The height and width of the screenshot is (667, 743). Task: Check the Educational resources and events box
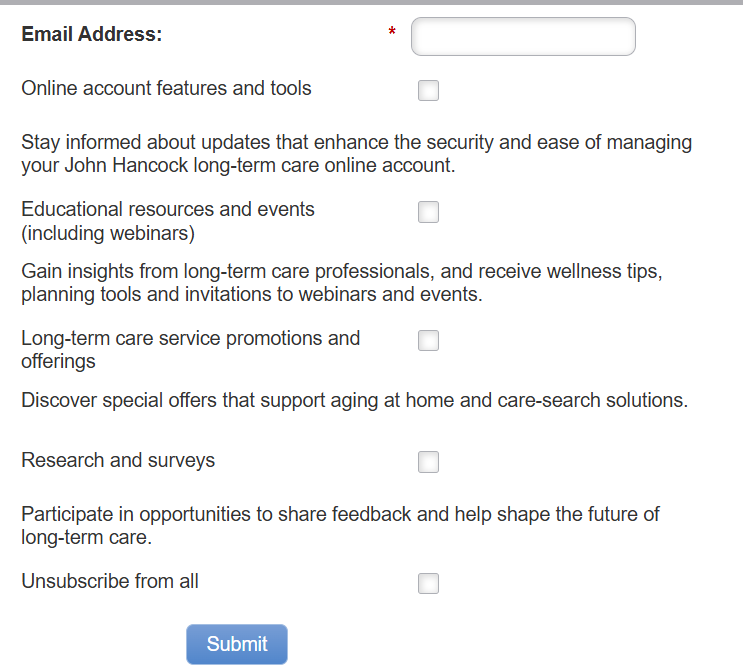(428, 212)
